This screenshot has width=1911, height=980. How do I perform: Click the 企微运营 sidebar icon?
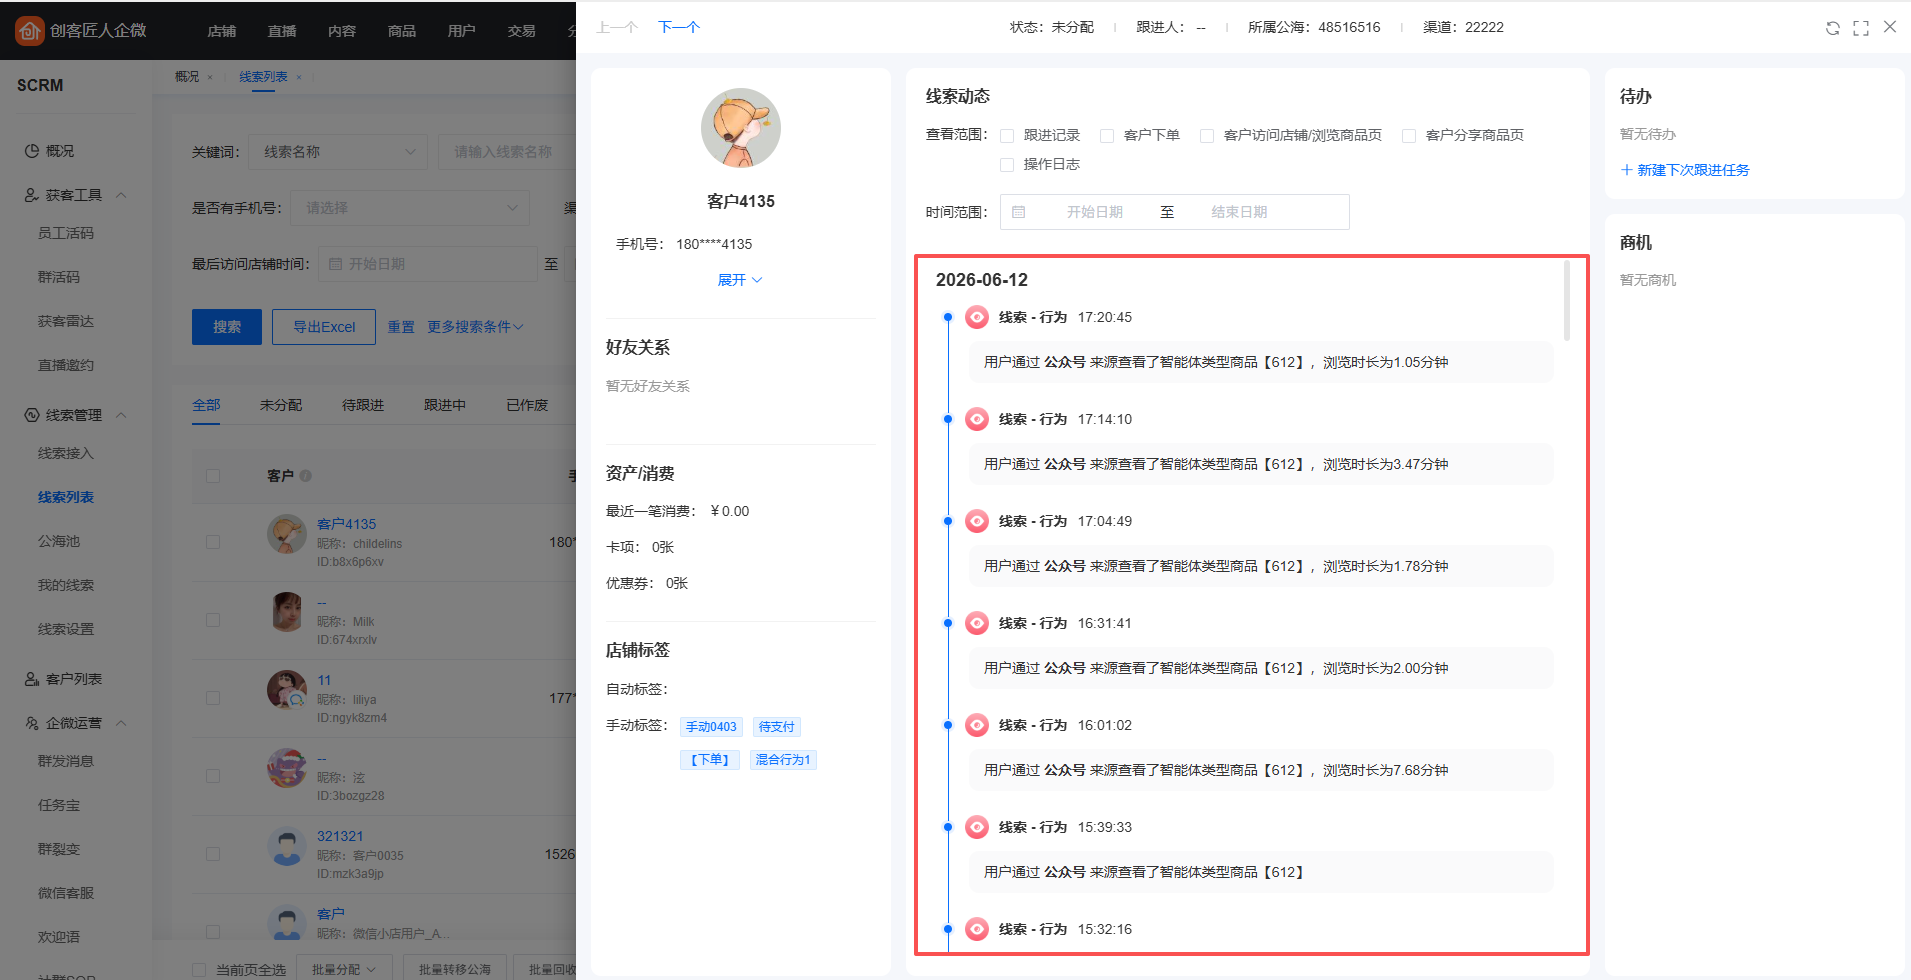(x=32, y=723)
